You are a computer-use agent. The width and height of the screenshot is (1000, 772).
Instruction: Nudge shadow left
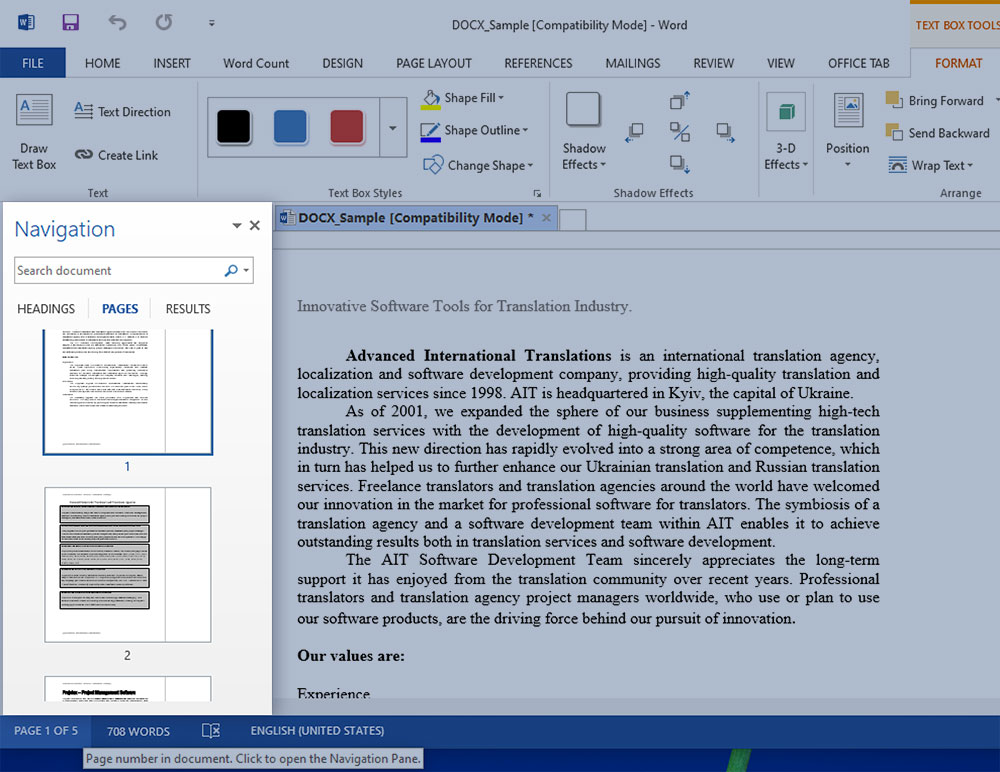[x=635, y=132]
